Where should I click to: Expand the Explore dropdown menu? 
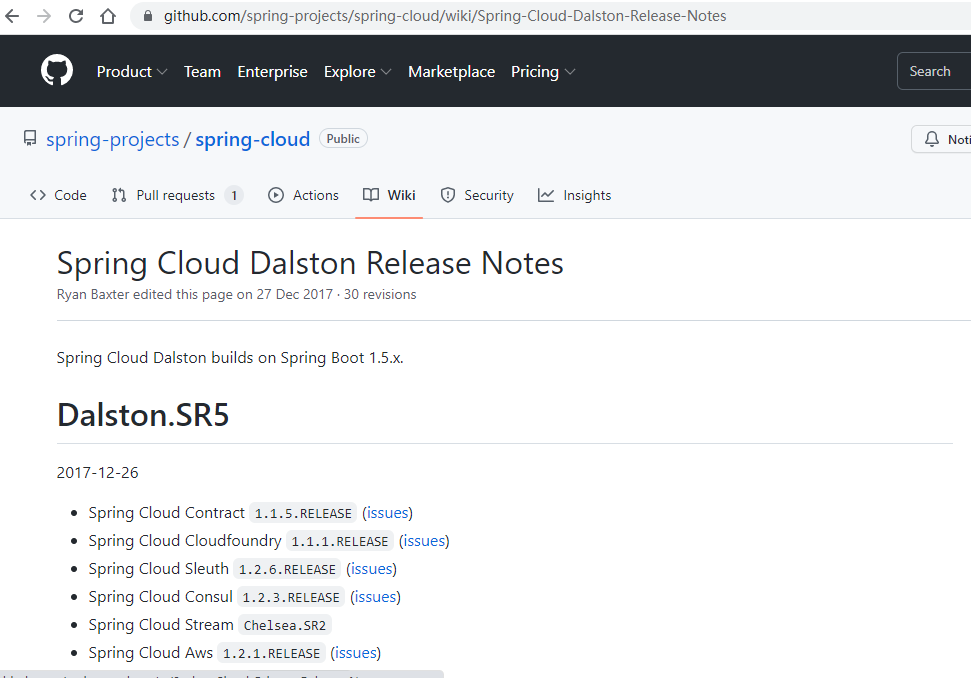pos(357,72)
